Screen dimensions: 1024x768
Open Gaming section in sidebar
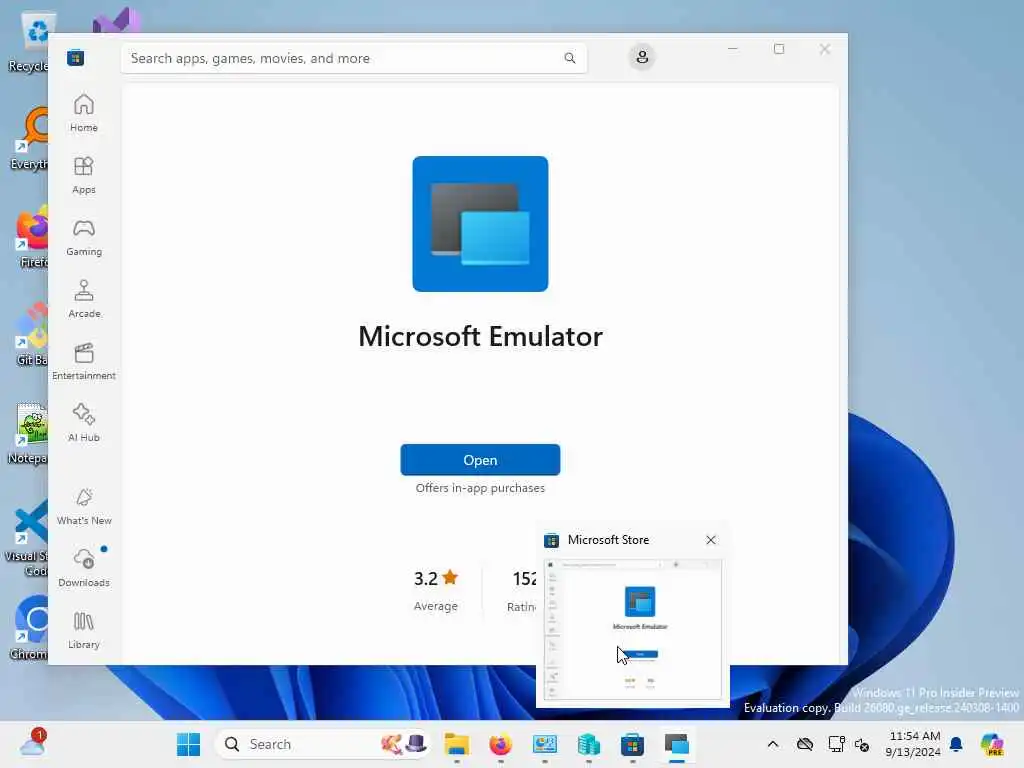84,237
